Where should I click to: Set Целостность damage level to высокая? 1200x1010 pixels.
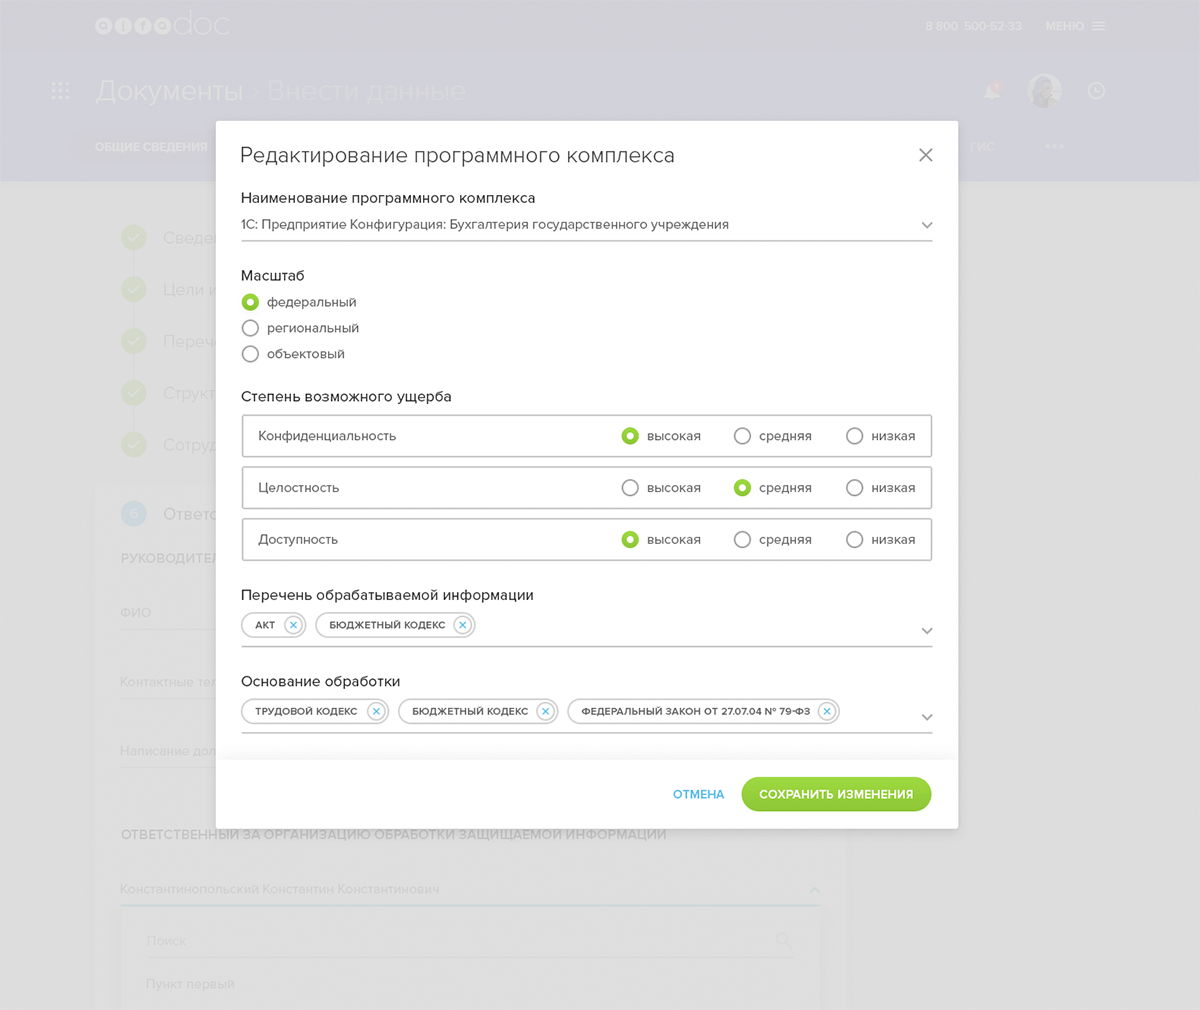click(x=630, y=488)
